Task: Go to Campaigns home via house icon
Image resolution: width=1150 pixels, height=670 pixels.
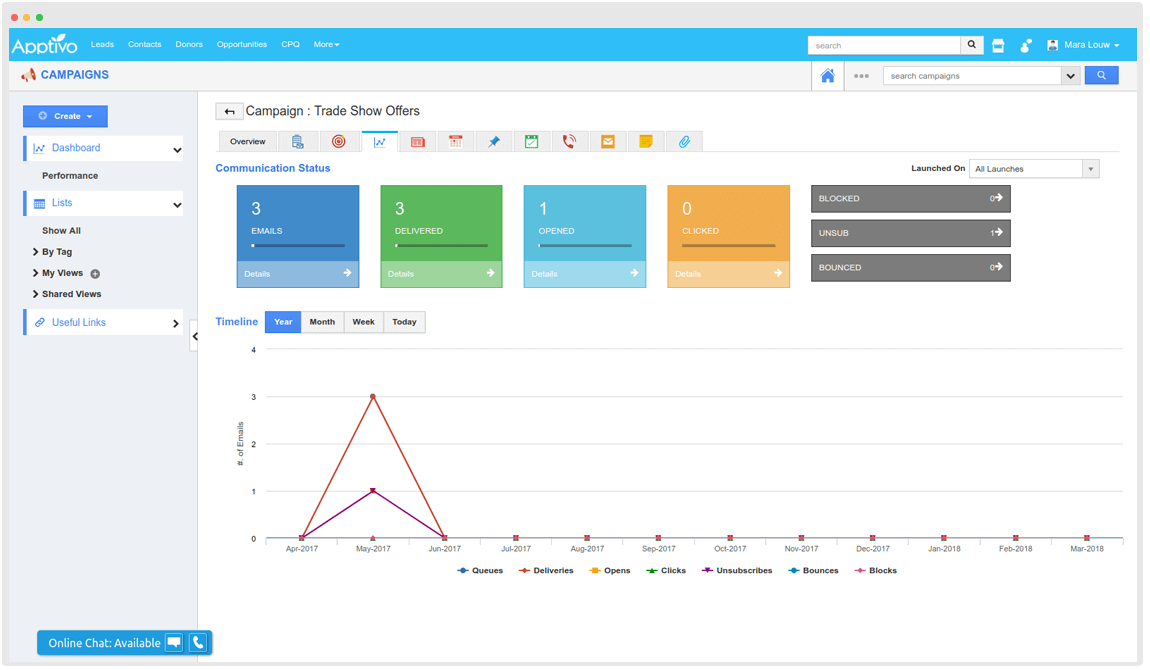Action: (x=827, y=76)
